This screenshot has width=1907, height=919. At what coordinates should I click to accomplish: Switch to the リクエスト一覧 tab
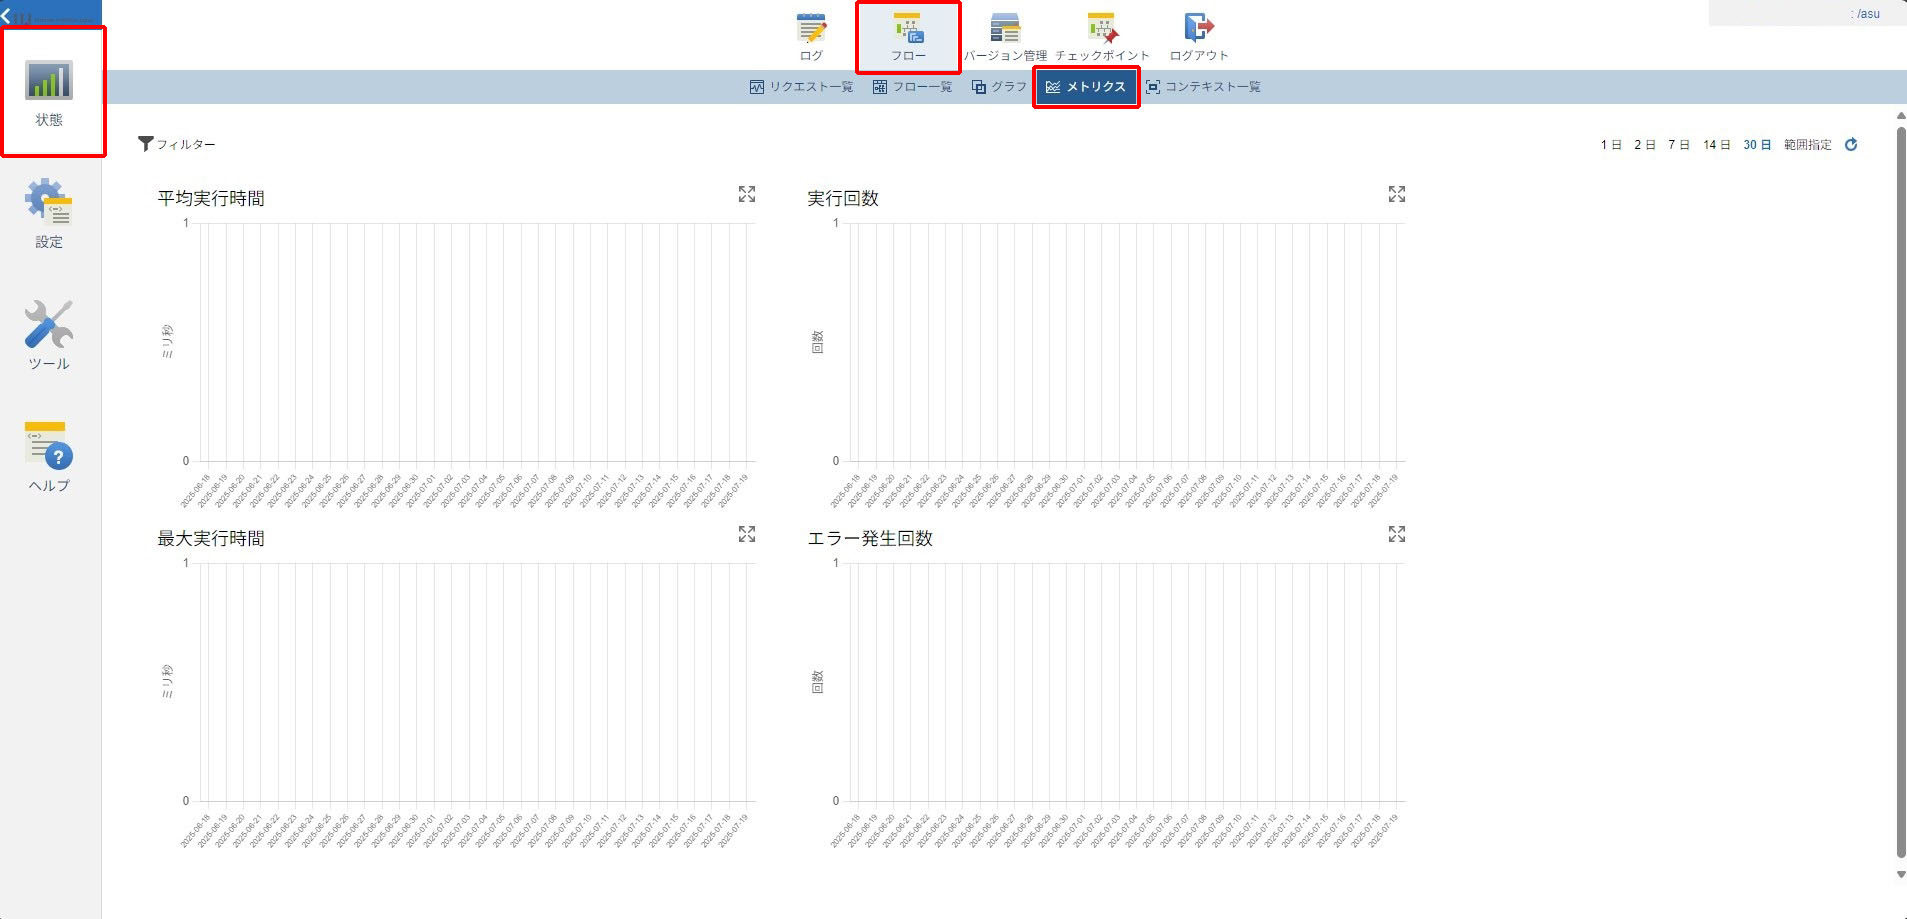click(801, 87)
